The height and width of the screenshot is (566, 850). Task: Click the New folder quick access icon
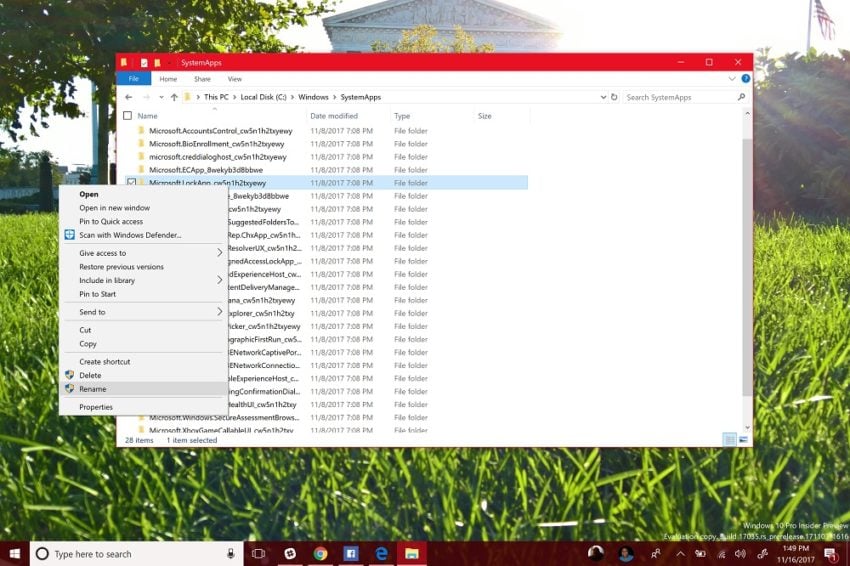[157, 63]
